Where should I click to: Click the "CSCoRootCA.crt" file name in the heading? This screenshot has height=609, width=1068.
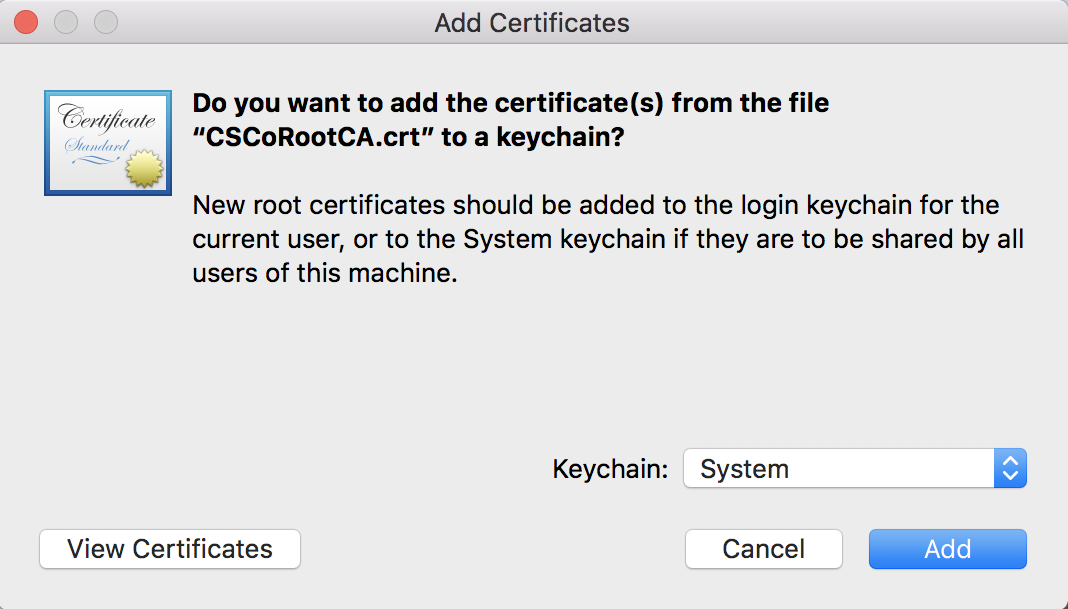tap(312, 138)
